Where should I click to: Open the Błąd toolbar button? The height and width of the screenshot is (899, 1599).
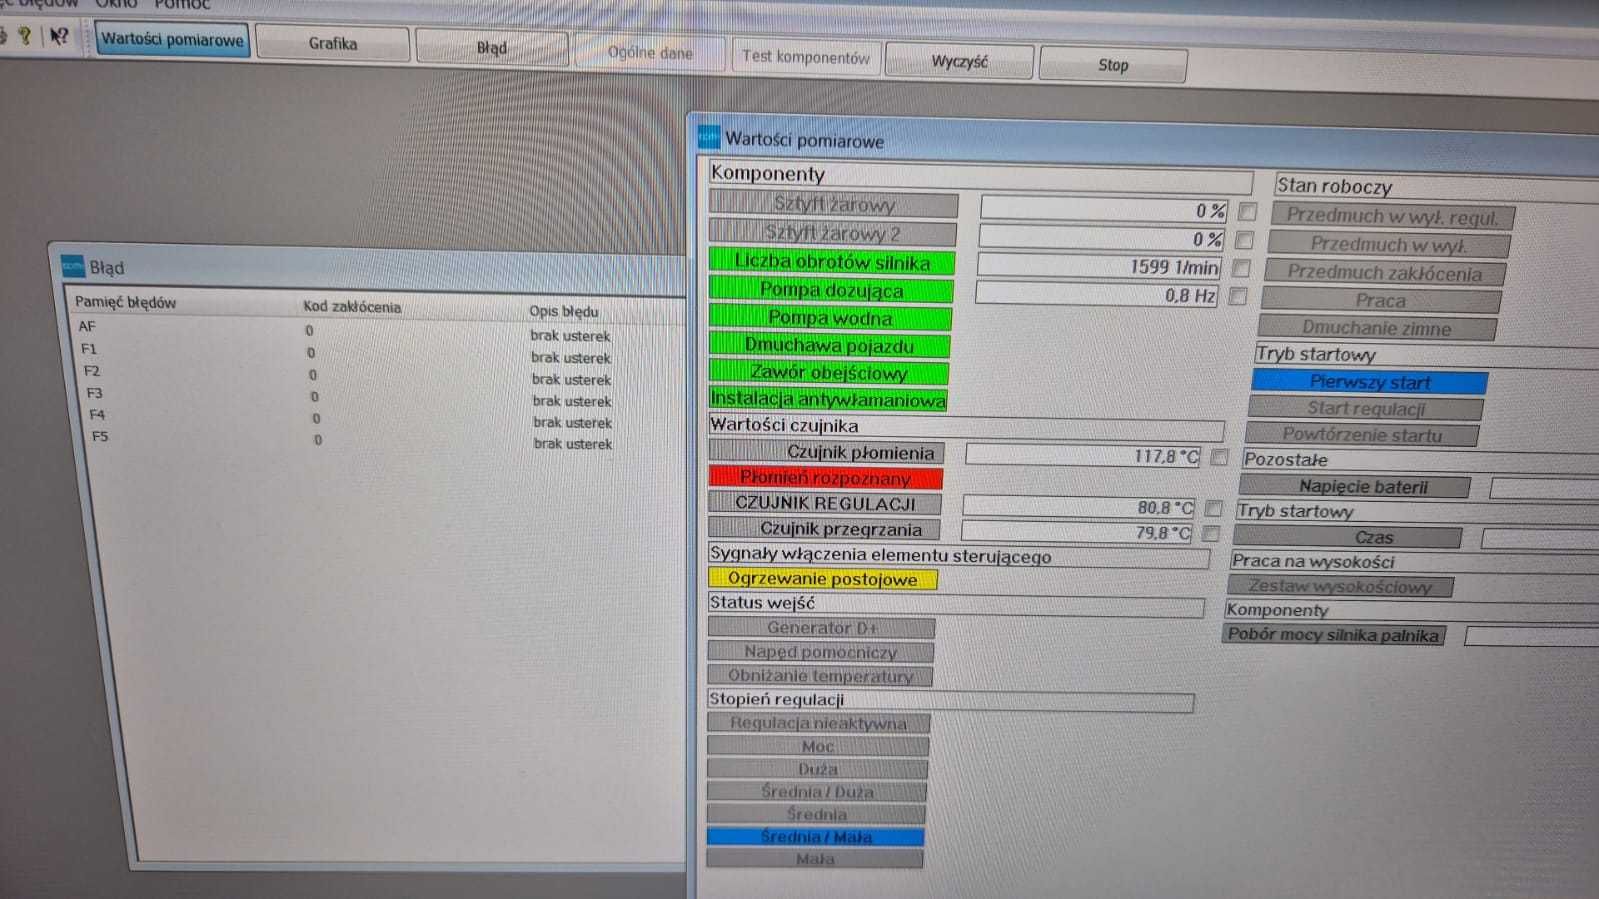pyautogui.click(x=492, y=48)
